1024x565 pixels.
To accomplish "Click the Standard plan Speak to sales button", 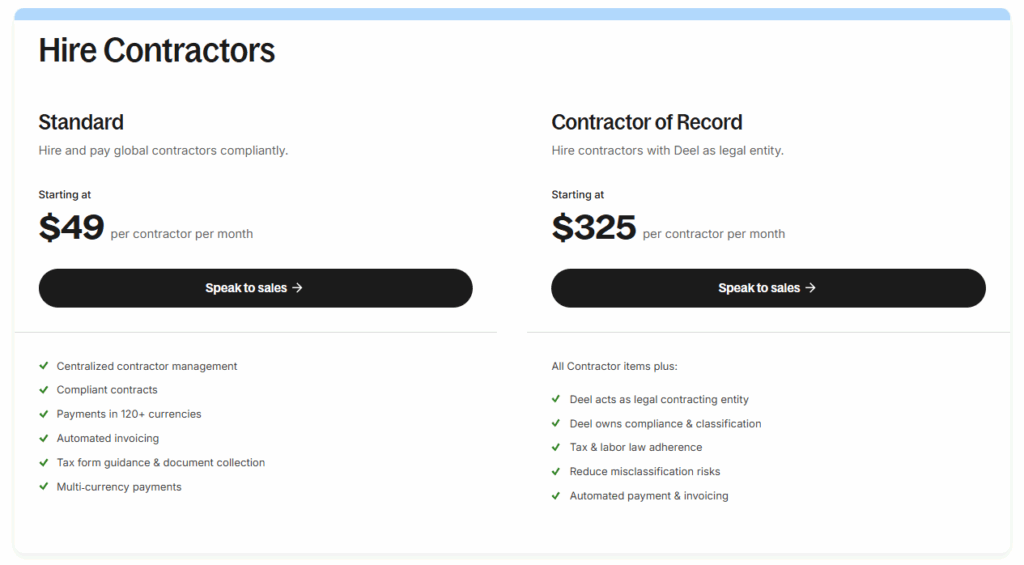I will (x=255, y=288).
